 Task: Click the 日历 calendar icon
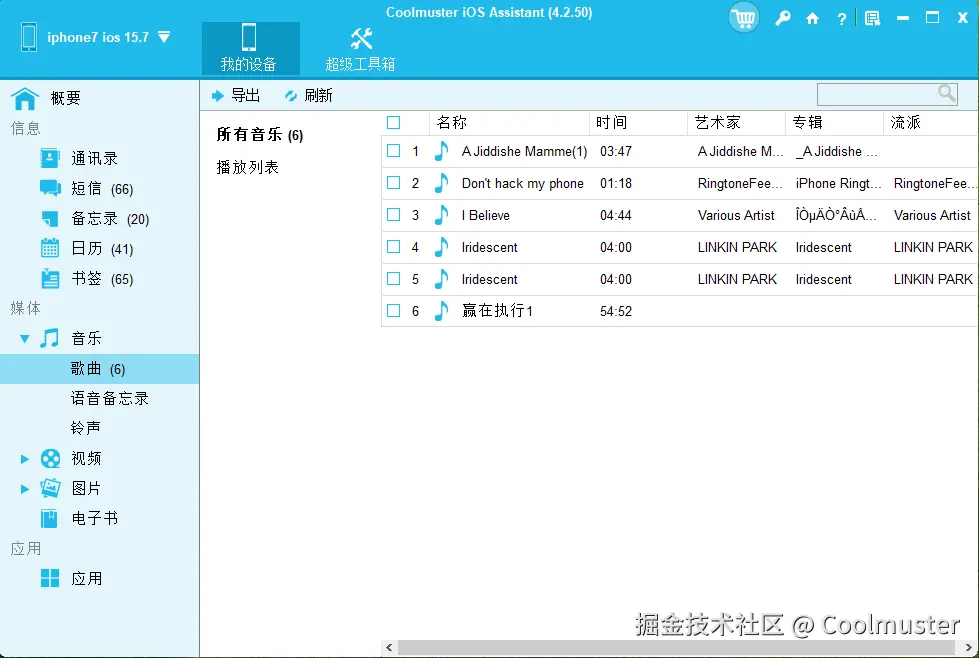click(x=52, y=248)
